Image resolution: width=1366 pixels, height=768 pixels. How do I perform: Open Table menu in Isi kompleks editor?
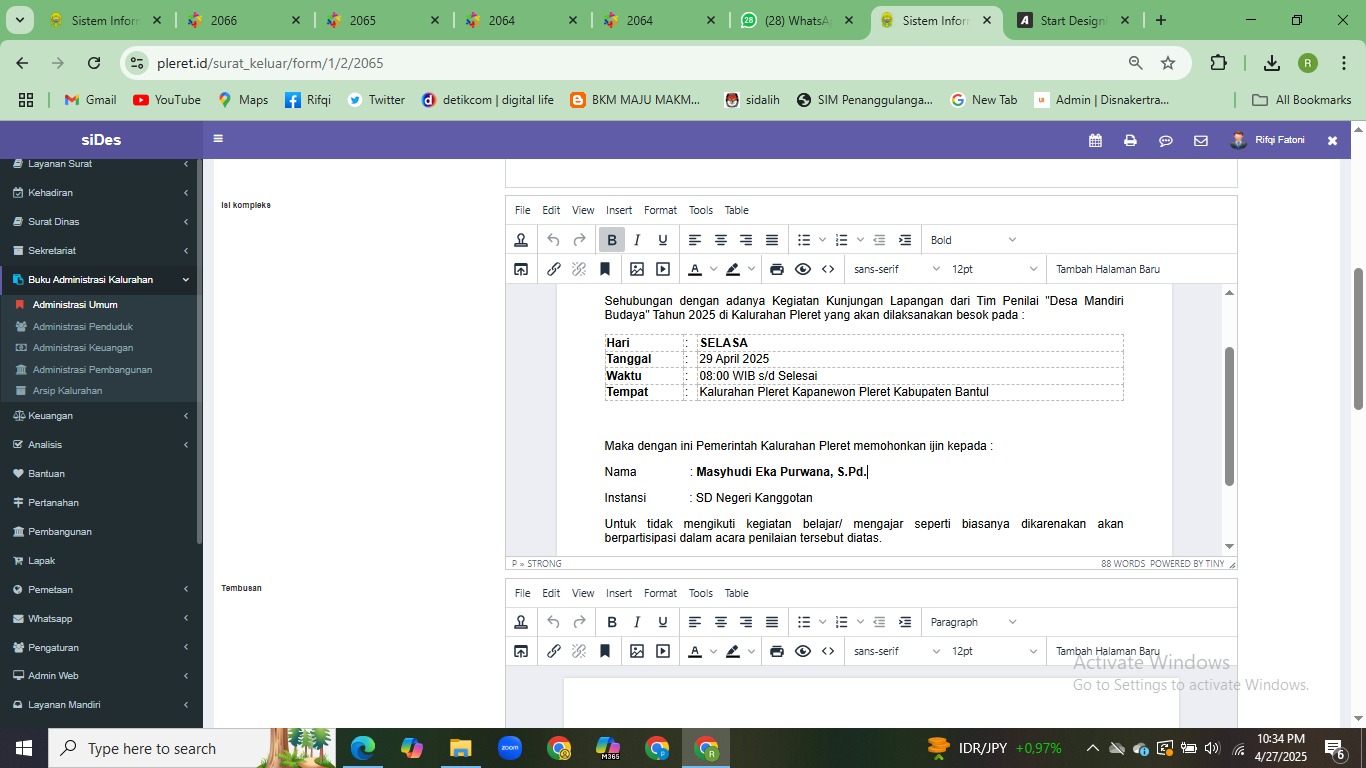[737, 210]
